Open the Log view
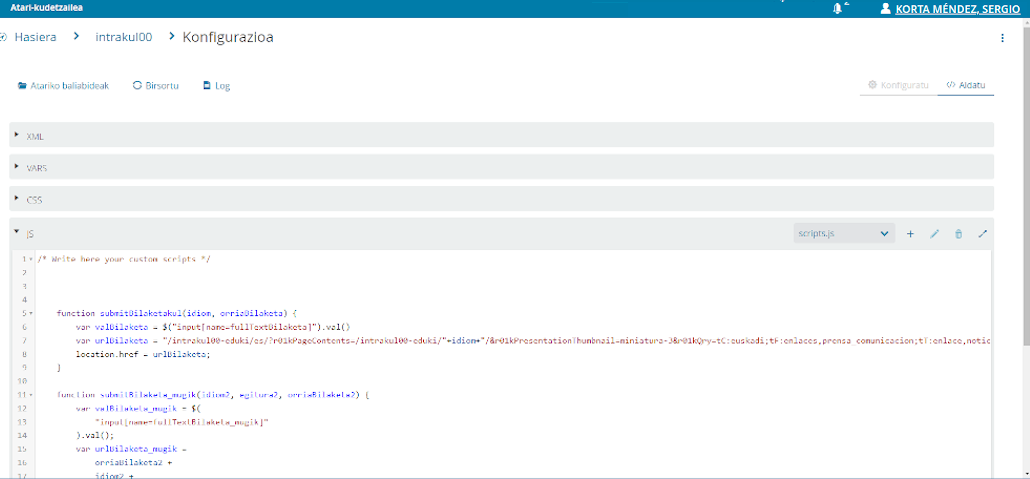 point(216,86)
